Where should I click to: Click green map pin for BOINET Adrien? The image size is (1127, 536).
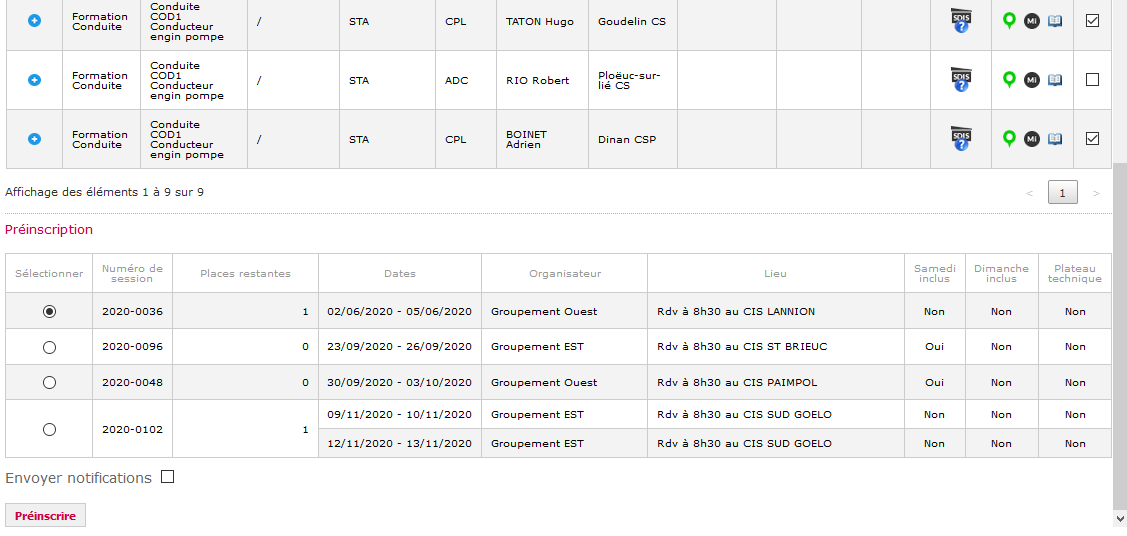[1010, 139]
